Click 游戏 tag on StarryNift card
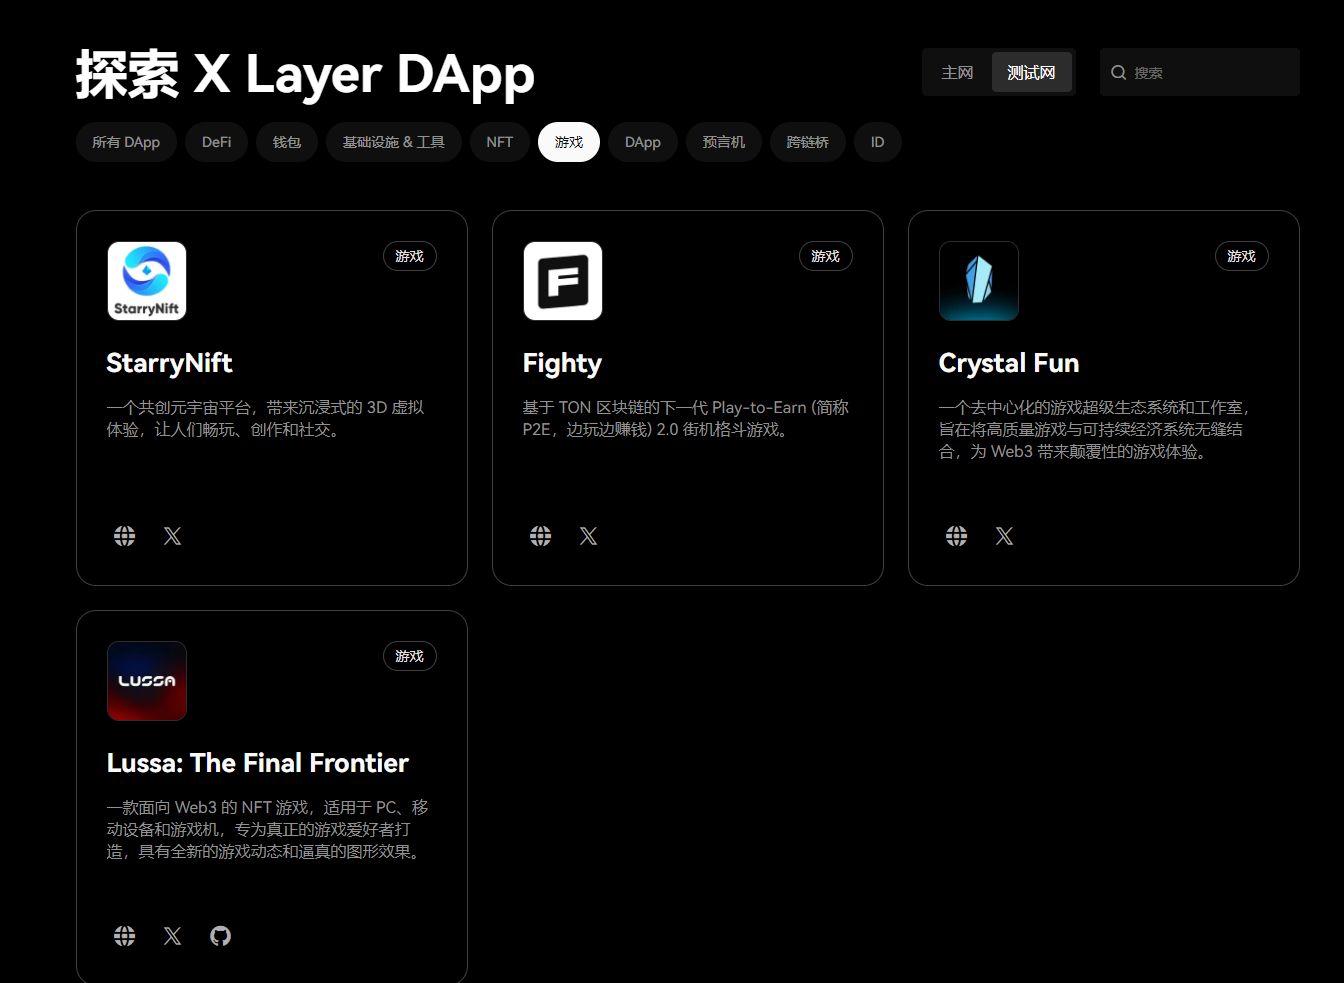1344x983 pixels. pyautogui.click(x=410, y=256)
